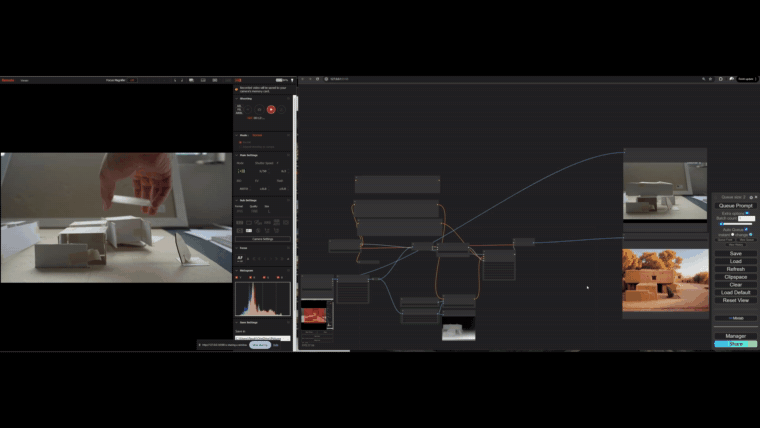Open the shutter speed value selector
The image size is (760, 428).
tap(264, 171)
